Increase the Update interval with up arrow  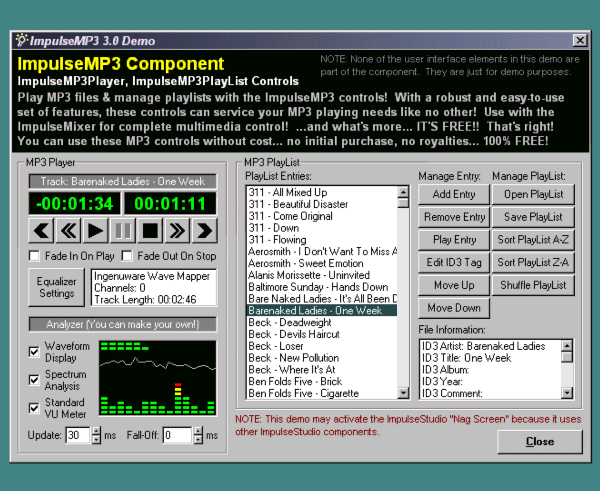[x=96, y=431]
